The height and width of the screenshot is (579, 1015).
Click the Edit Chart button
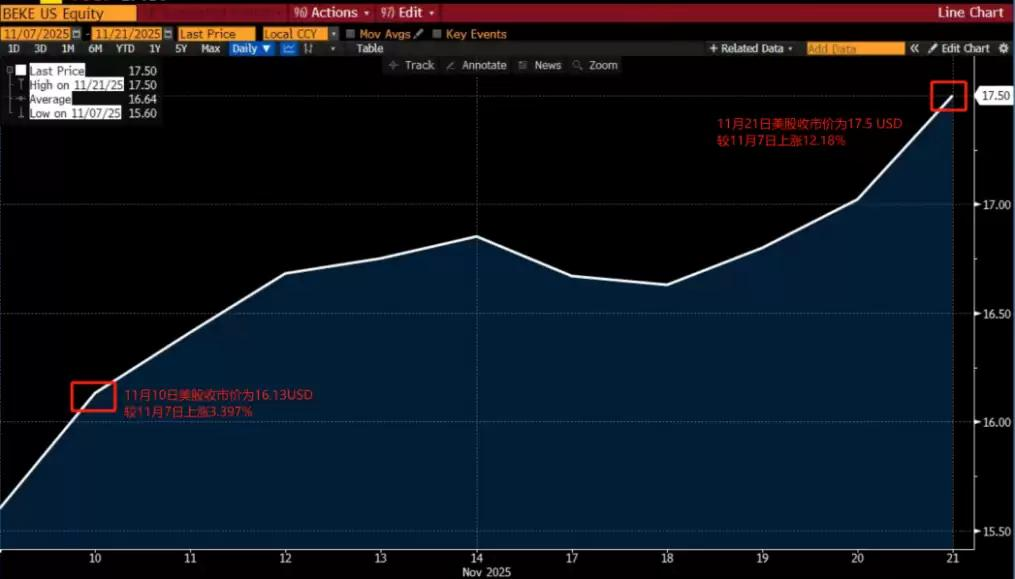[x=958, y=48]
